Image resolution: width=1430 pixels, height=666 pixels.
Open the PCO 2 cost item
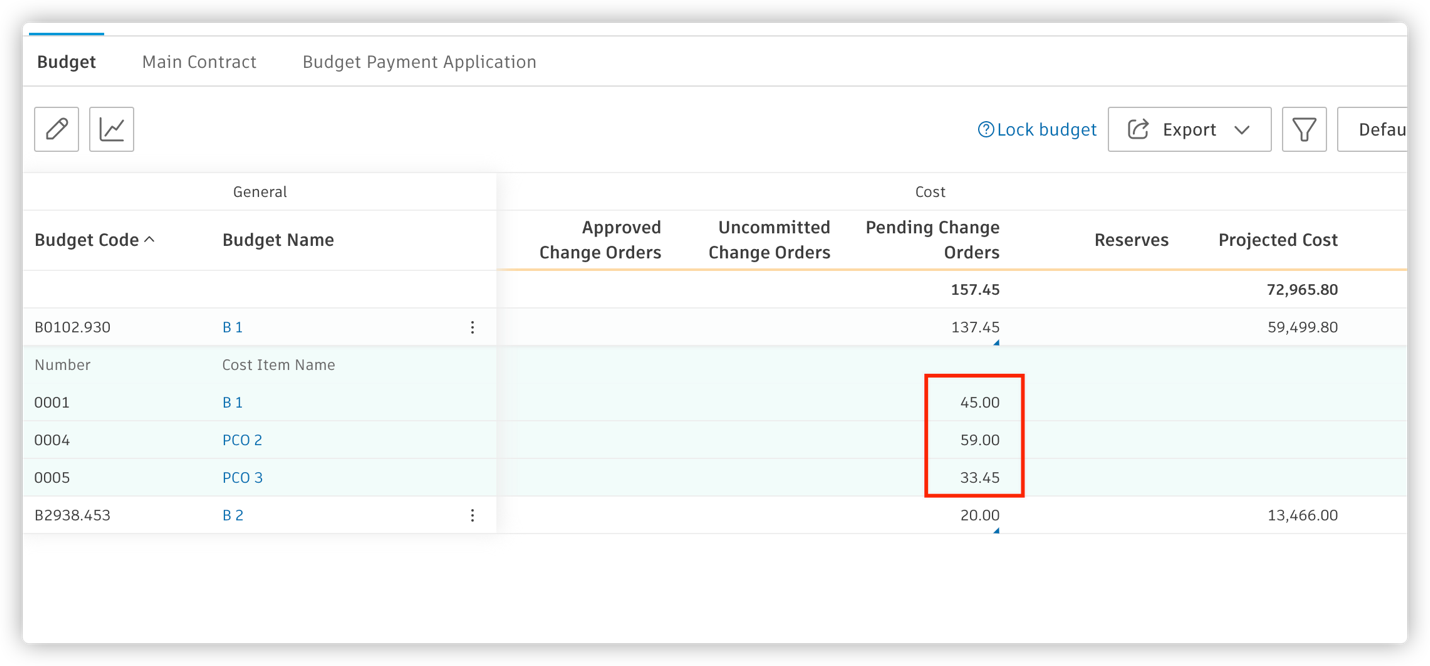pos(242,440)
